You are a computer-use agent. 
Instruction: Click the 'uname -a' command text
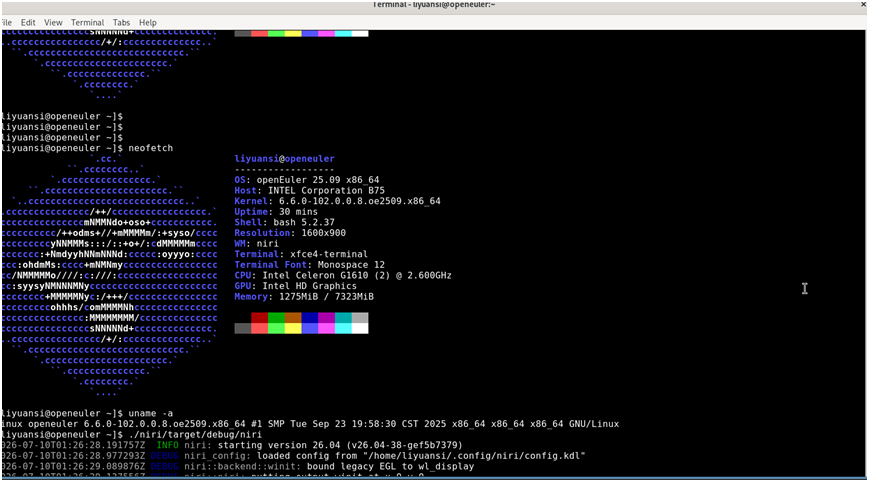click(151, 413)
